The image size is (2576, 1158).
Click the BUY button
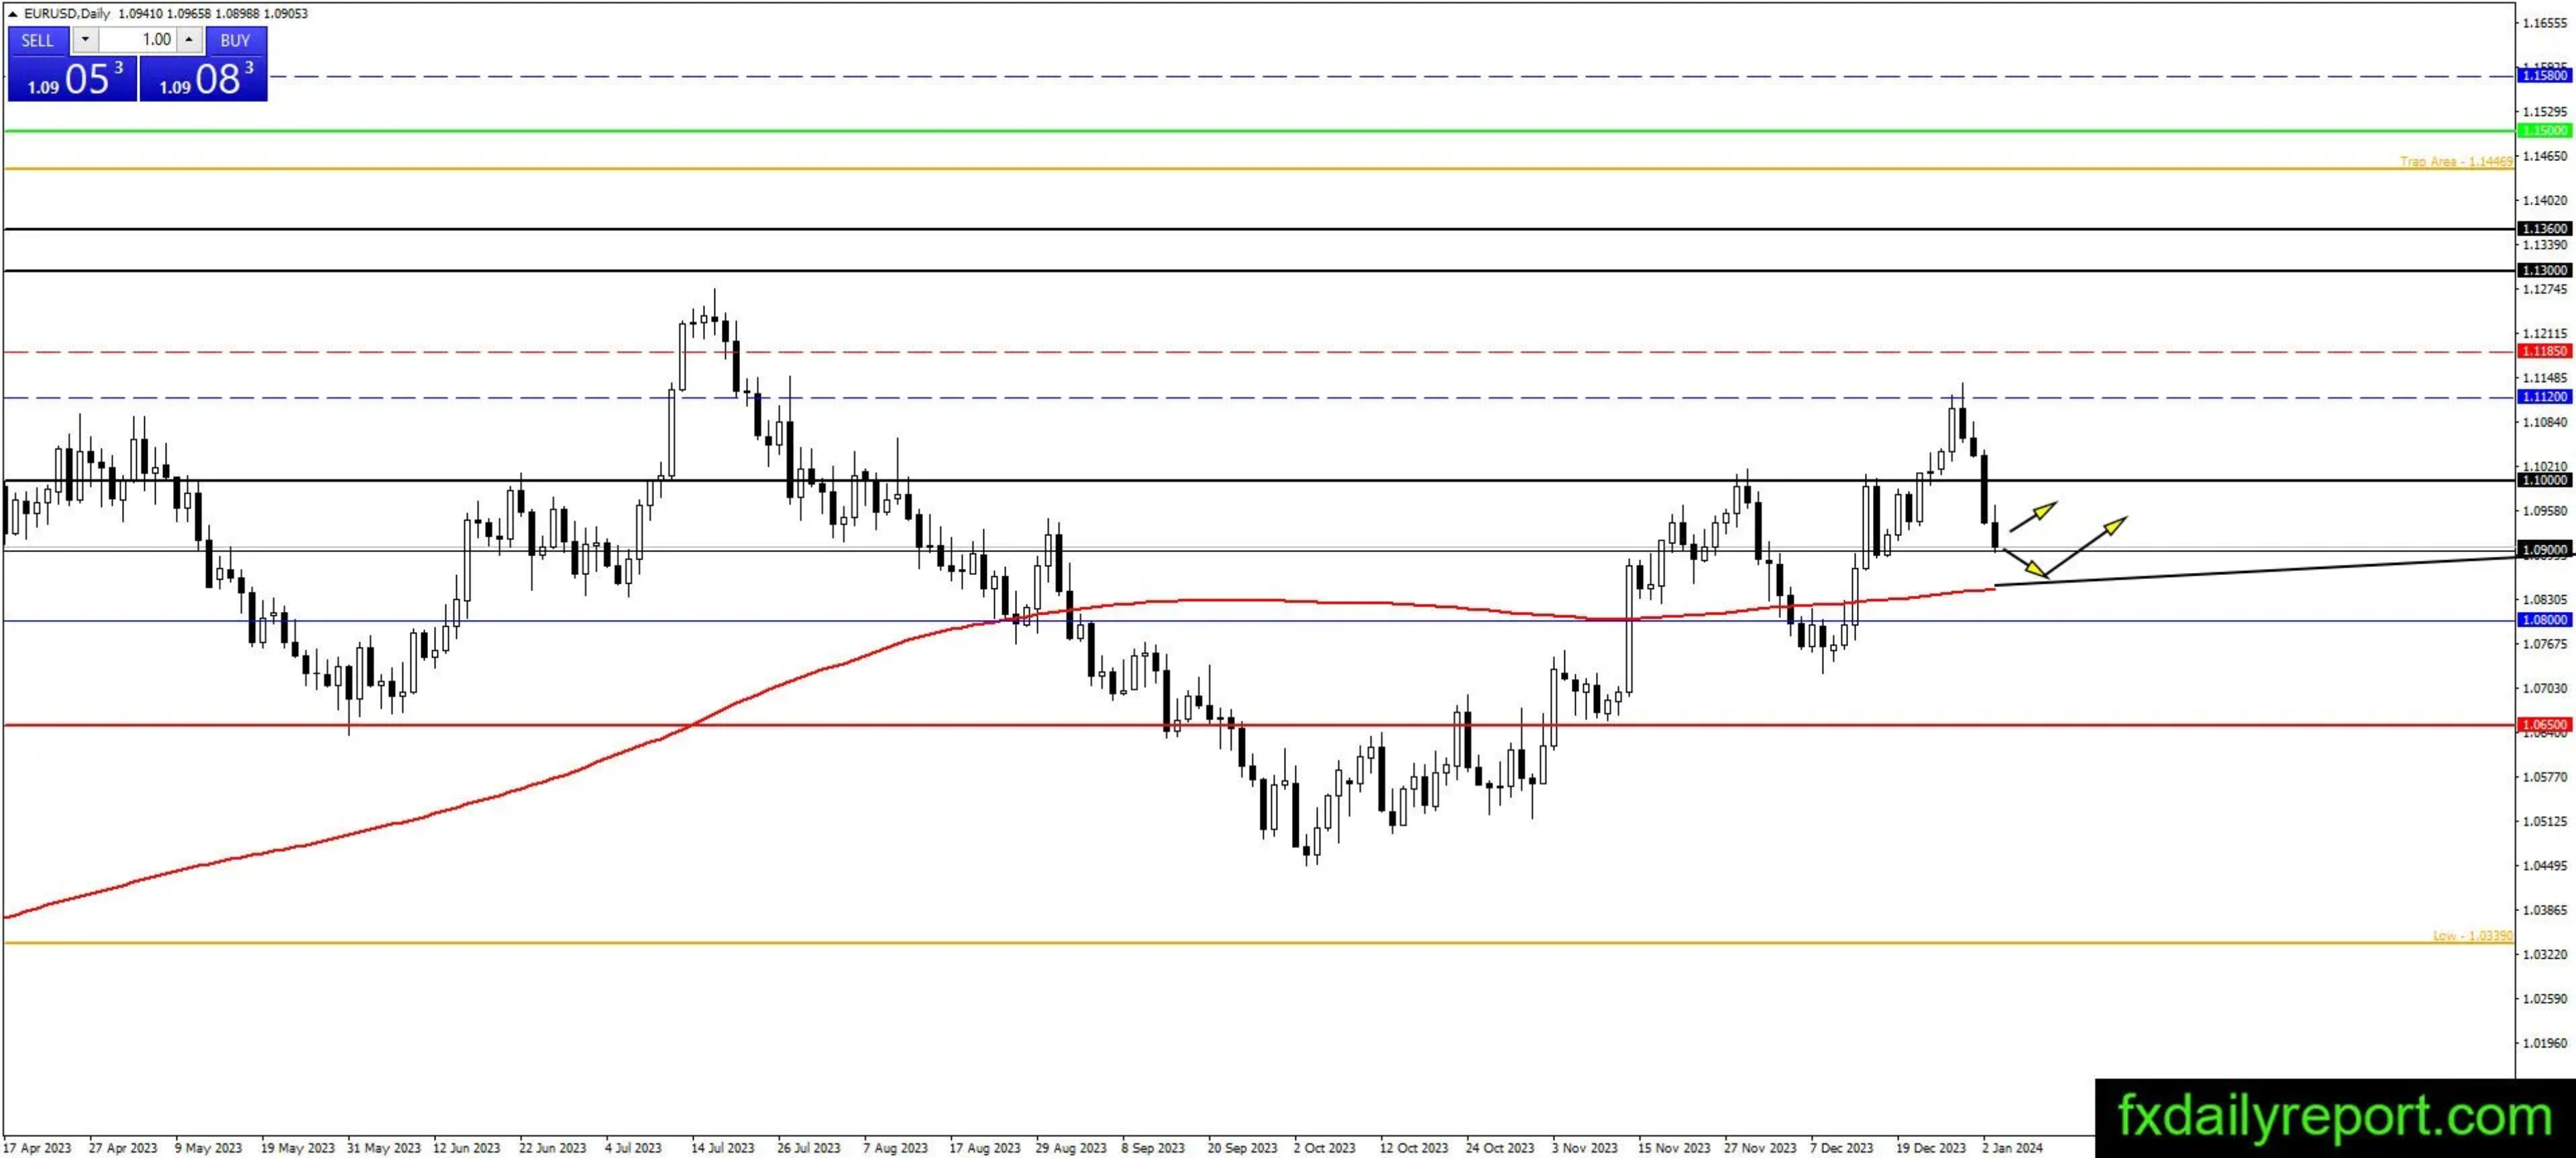[235, 40]
